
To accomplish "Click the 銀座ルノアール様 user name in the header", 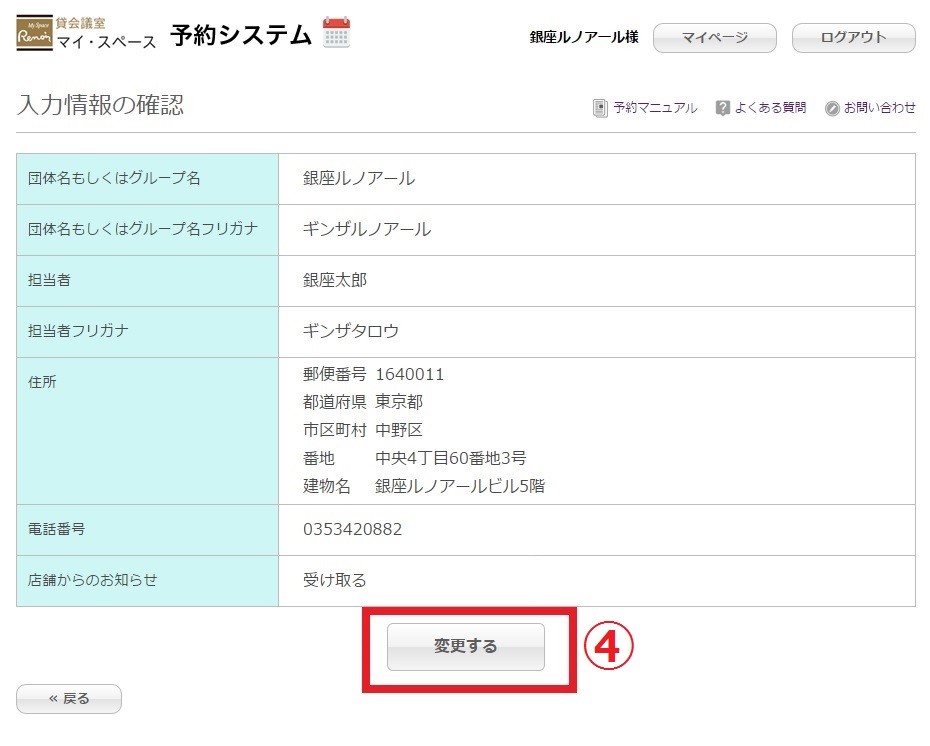I will coord(584,38).
